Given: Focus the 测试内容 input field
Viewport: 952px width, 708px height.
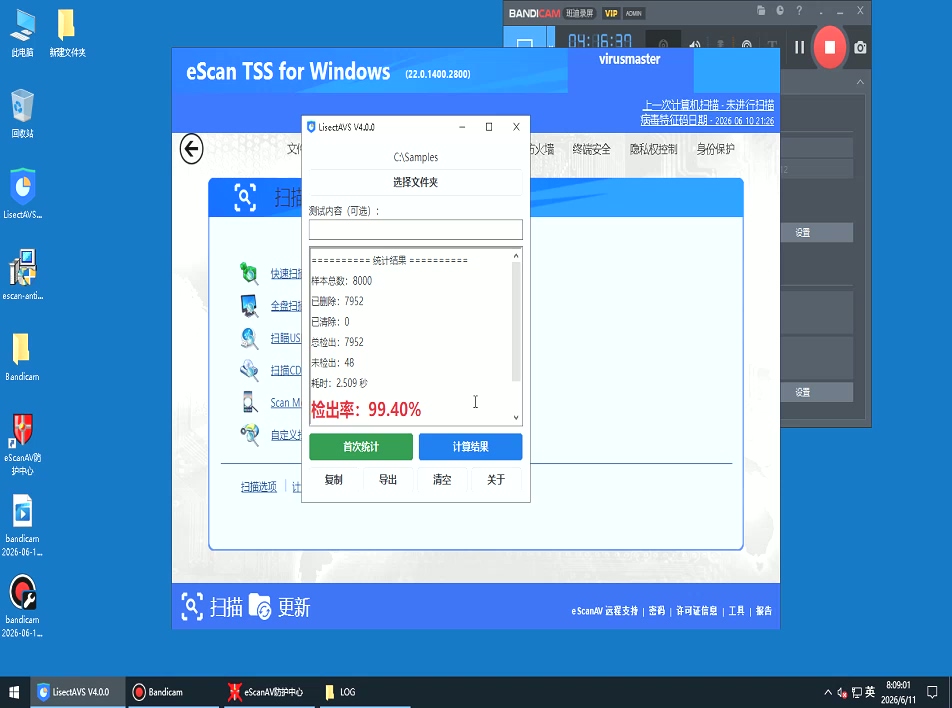Looking at the screenshot, I should click(415, 230).
